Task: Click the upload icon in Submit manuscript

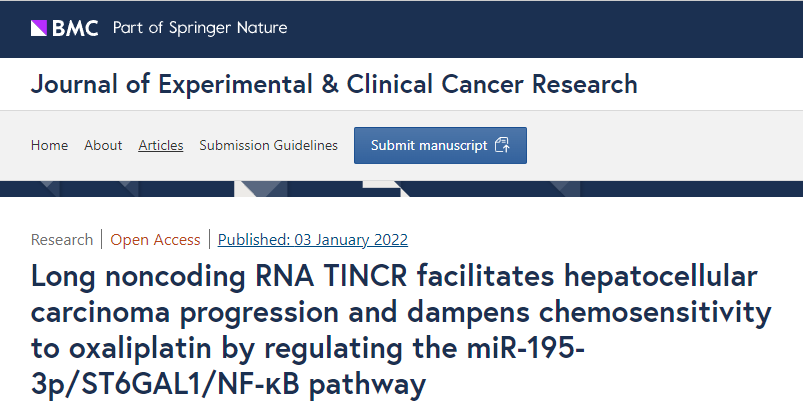Action: tap(502, 145)
